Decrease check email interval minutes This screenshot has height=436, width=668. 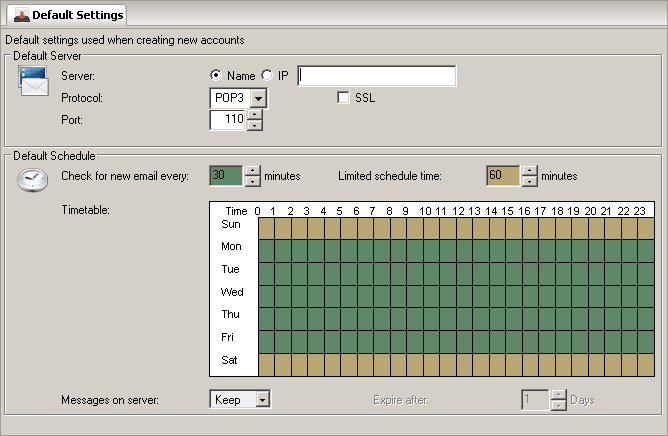[x=252, y=181]
